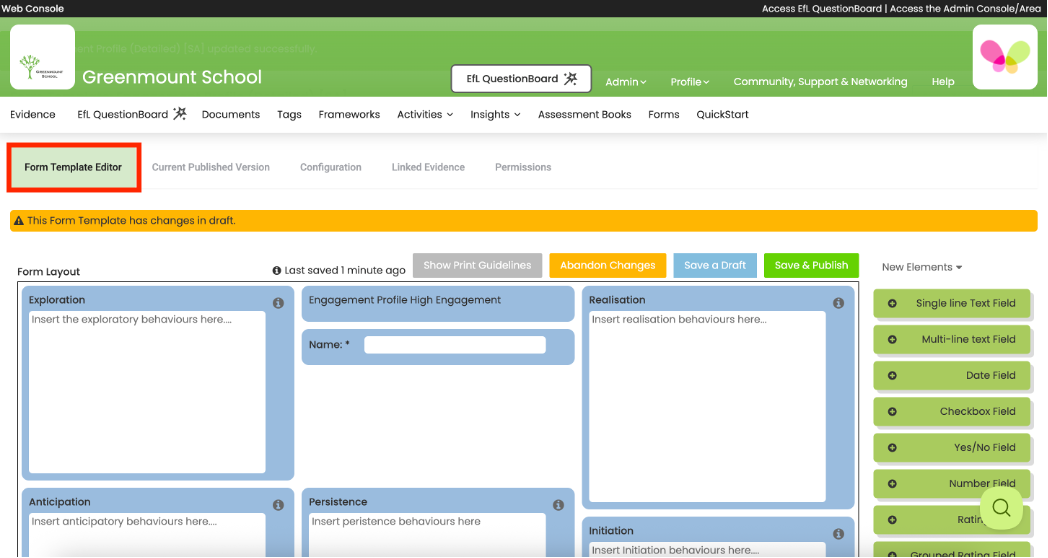1048x558 pixels.
Task: Click the Save a Draft button
Action: pyautogui.click(x=714, y=265)
